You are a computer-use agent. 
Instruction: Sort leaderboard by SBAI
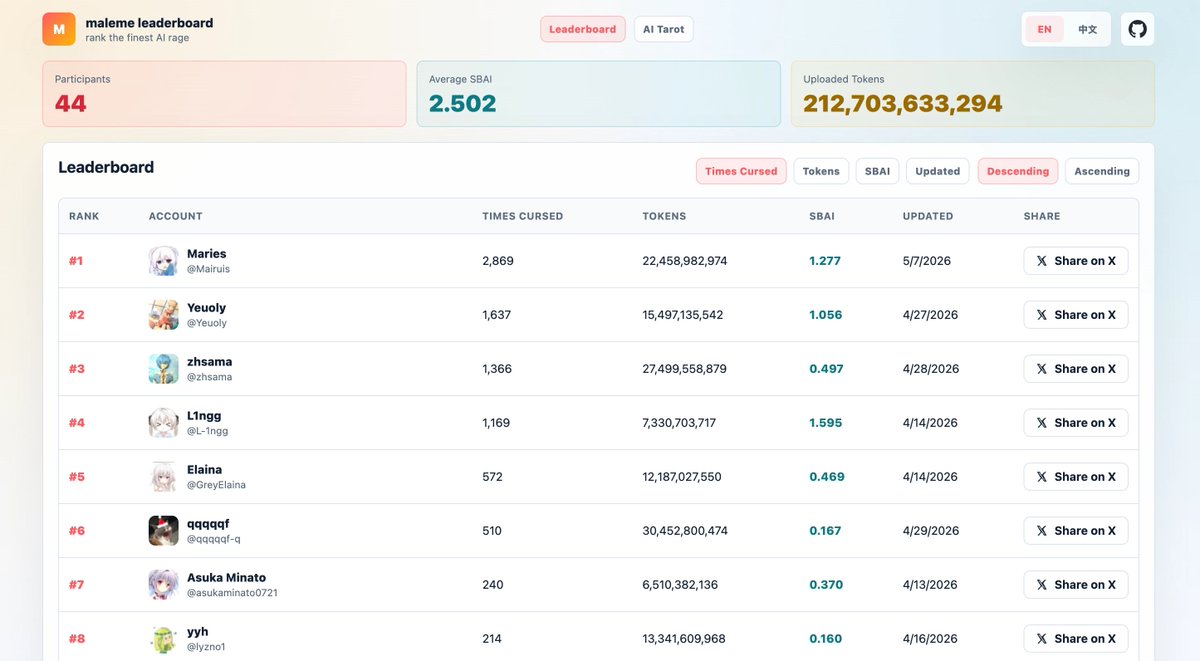click(878, 171)
